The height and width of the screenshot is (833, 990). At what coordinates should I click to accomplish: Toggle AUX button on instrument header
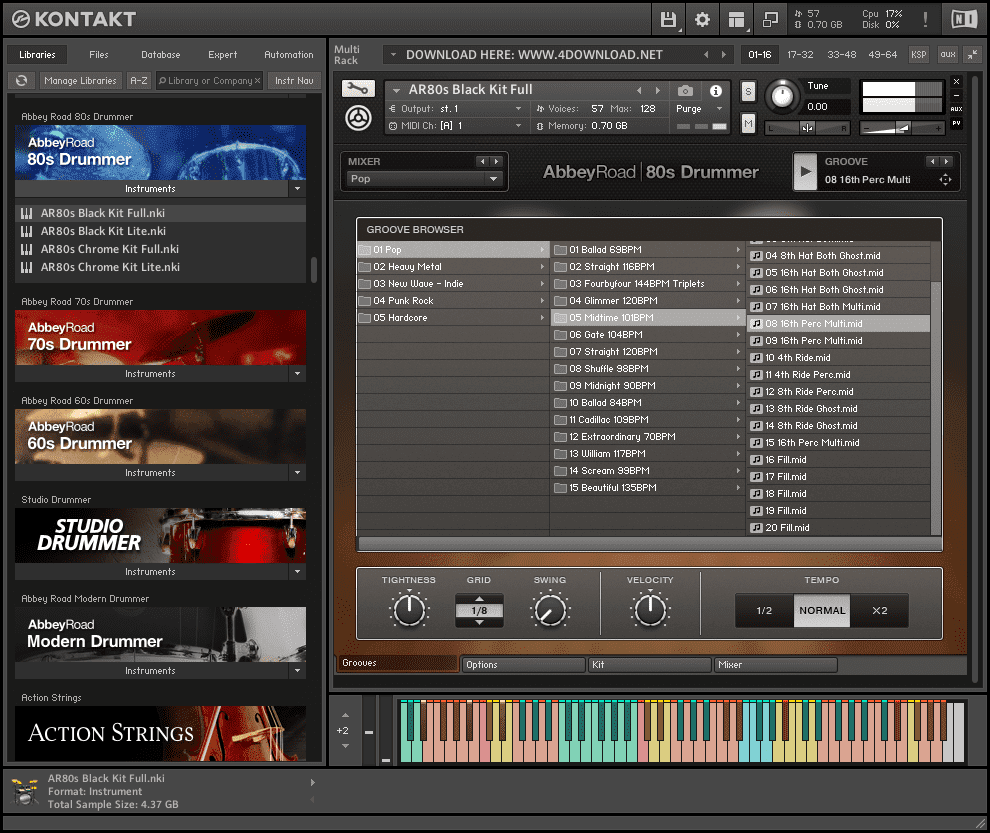pos(957,109)
